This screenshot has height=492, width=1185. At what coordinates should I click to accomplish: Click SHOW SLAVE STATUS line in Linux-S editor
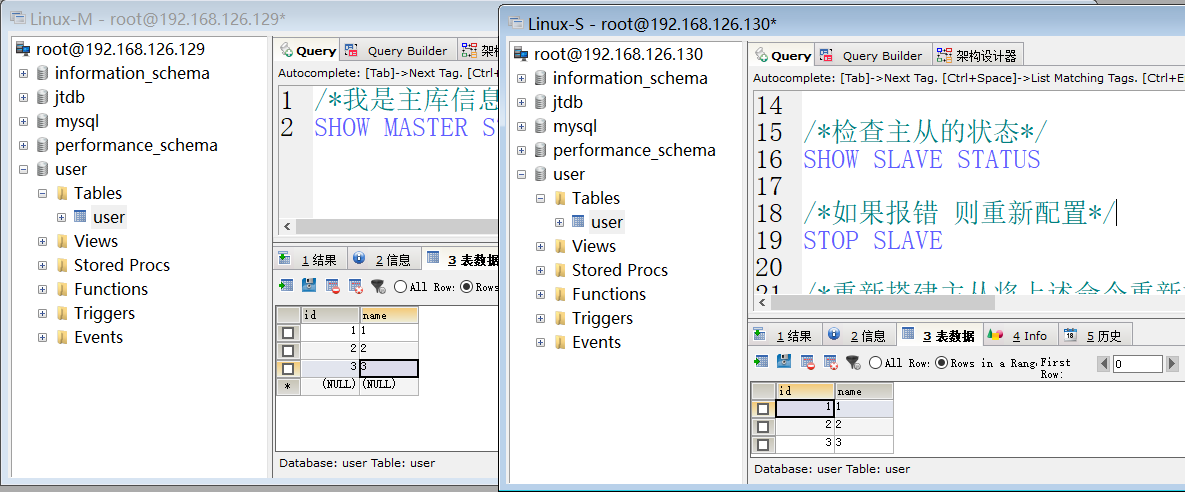[922, 159]
